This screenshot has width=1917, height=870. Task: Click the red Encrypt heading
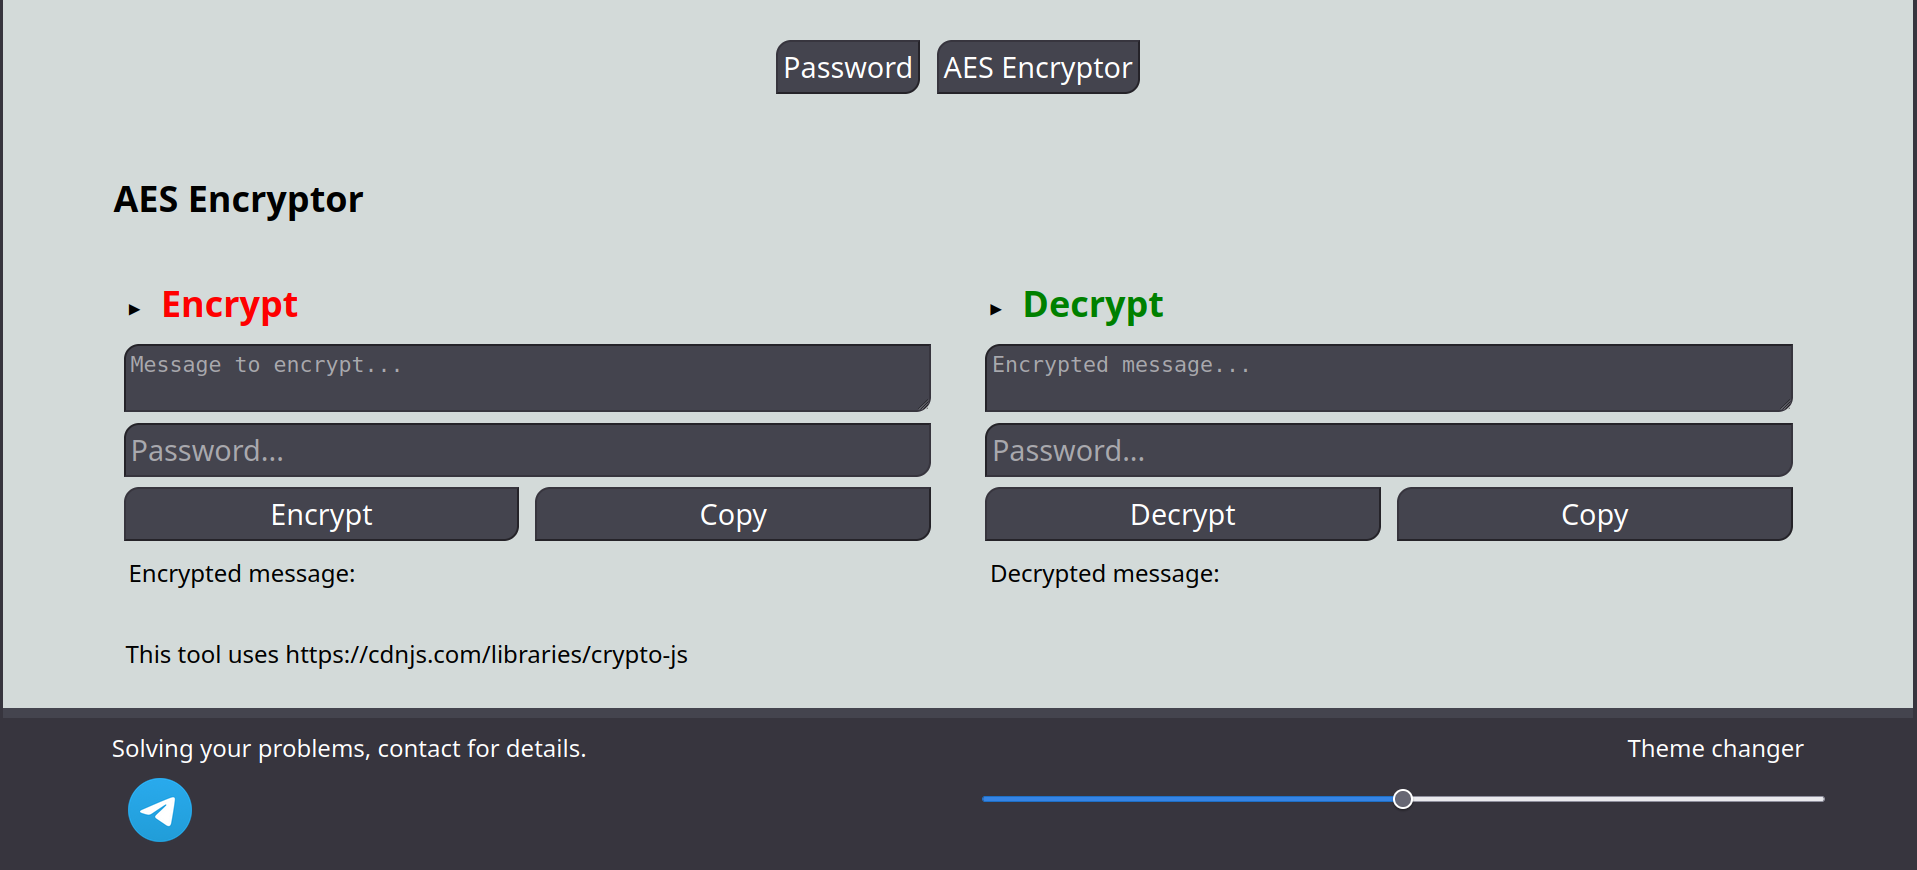pos(229,305)
